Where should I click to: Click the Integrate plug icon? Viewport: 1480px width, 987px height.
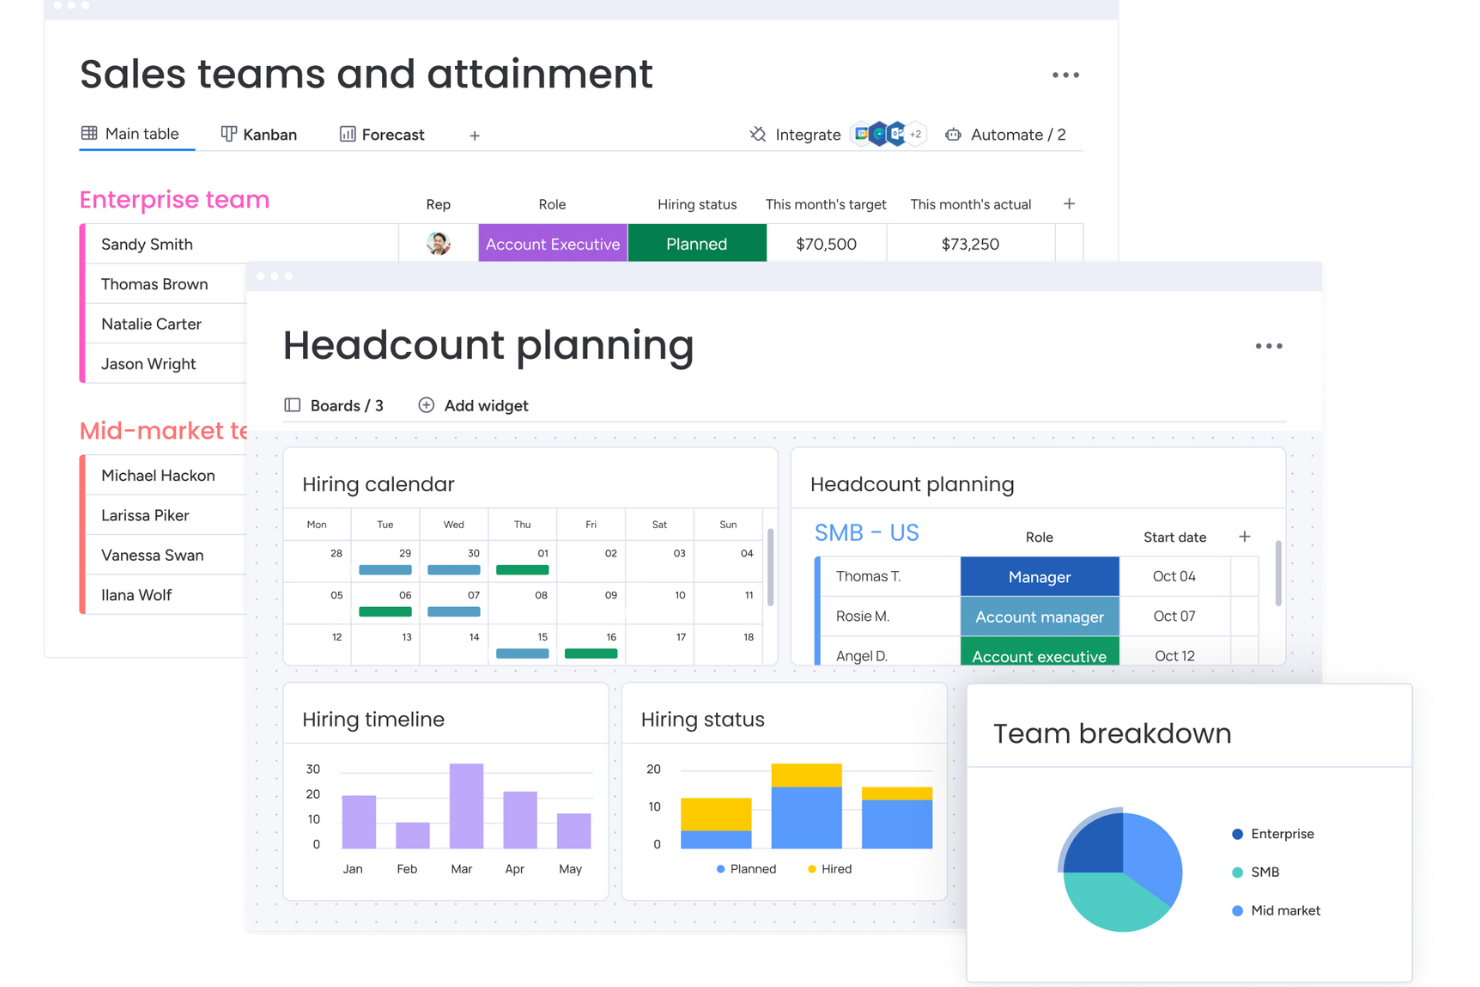(x=758, y=134)
